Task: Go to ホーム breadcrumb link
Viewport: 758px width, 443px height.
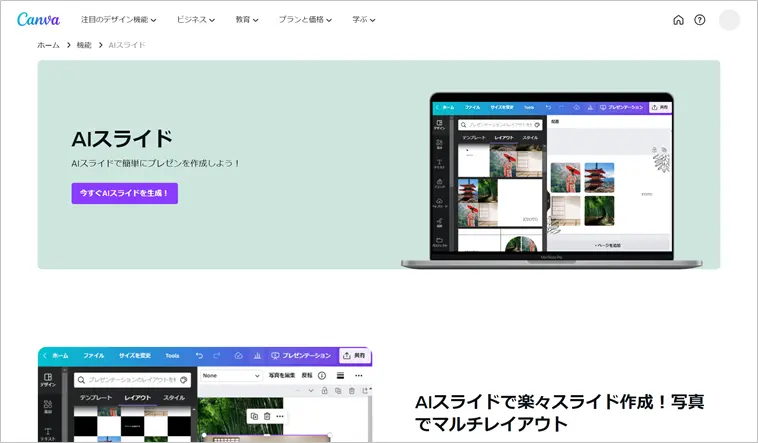Action: (48, 45)
